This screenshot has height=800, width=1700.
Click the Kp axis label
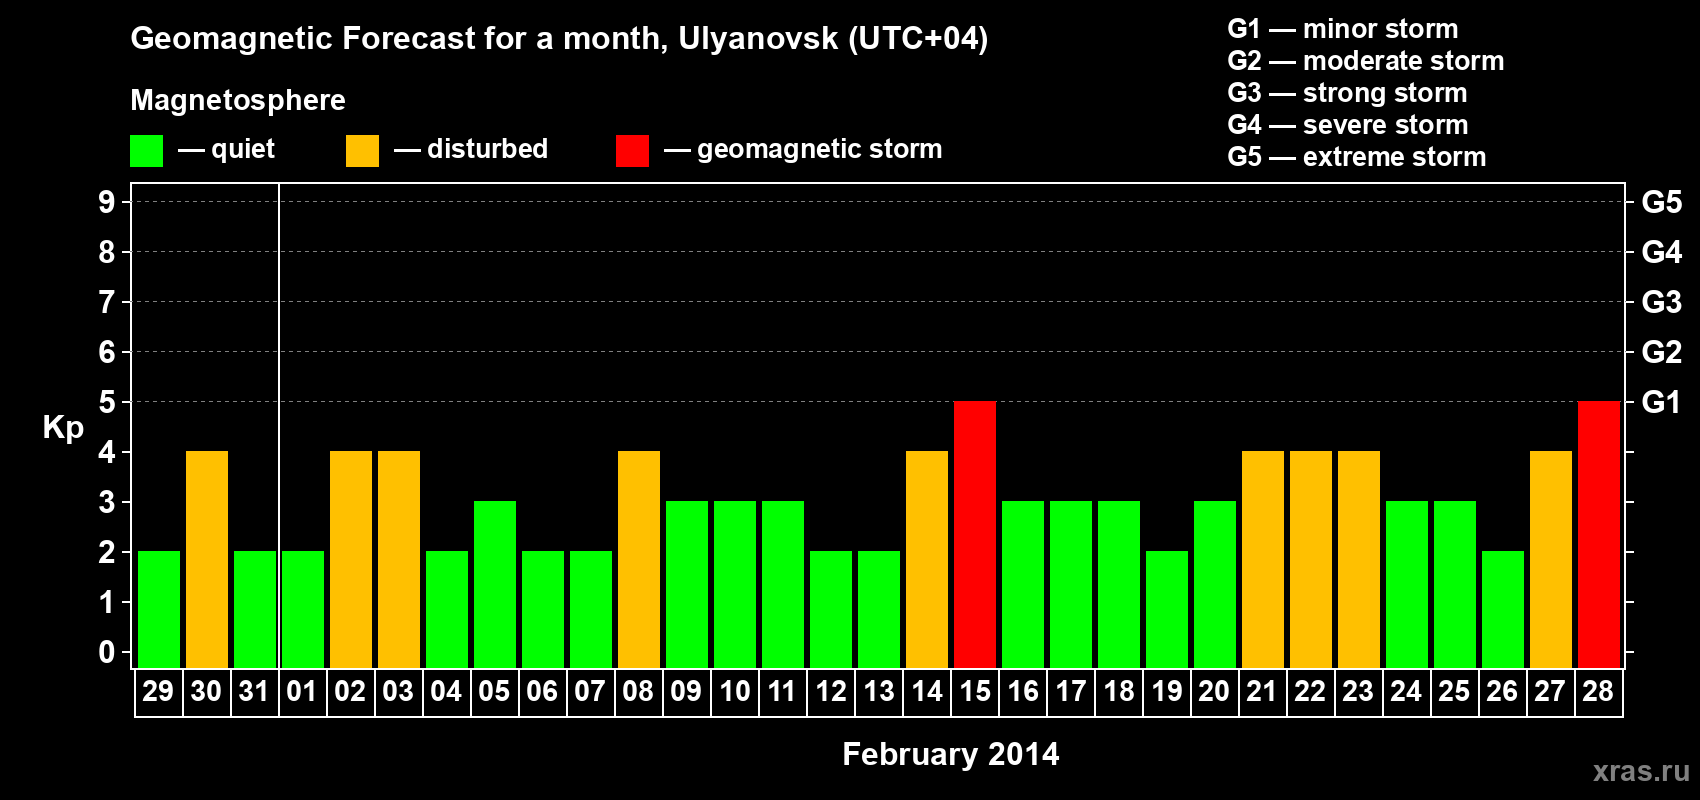click(63, 428)
